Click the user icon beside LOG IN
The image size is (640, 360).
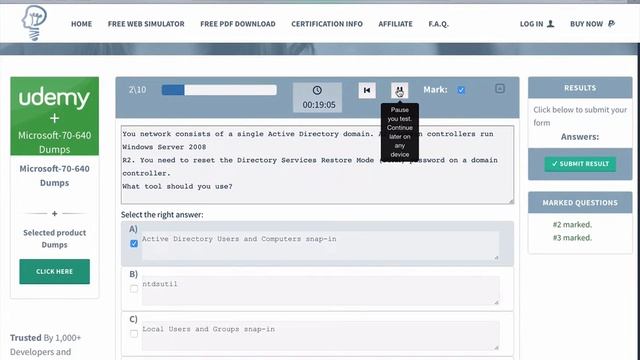(x=551, y=24)
